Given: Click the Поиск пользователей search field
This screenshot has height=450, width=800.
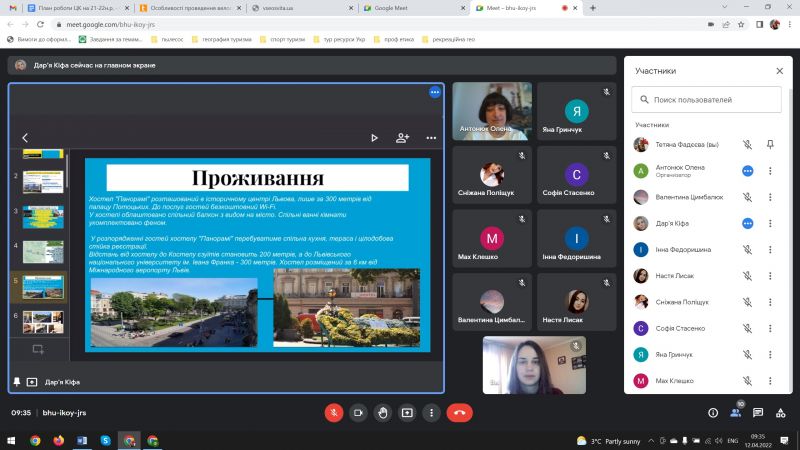Looking at the screenshot, I should tap(706, 99).
